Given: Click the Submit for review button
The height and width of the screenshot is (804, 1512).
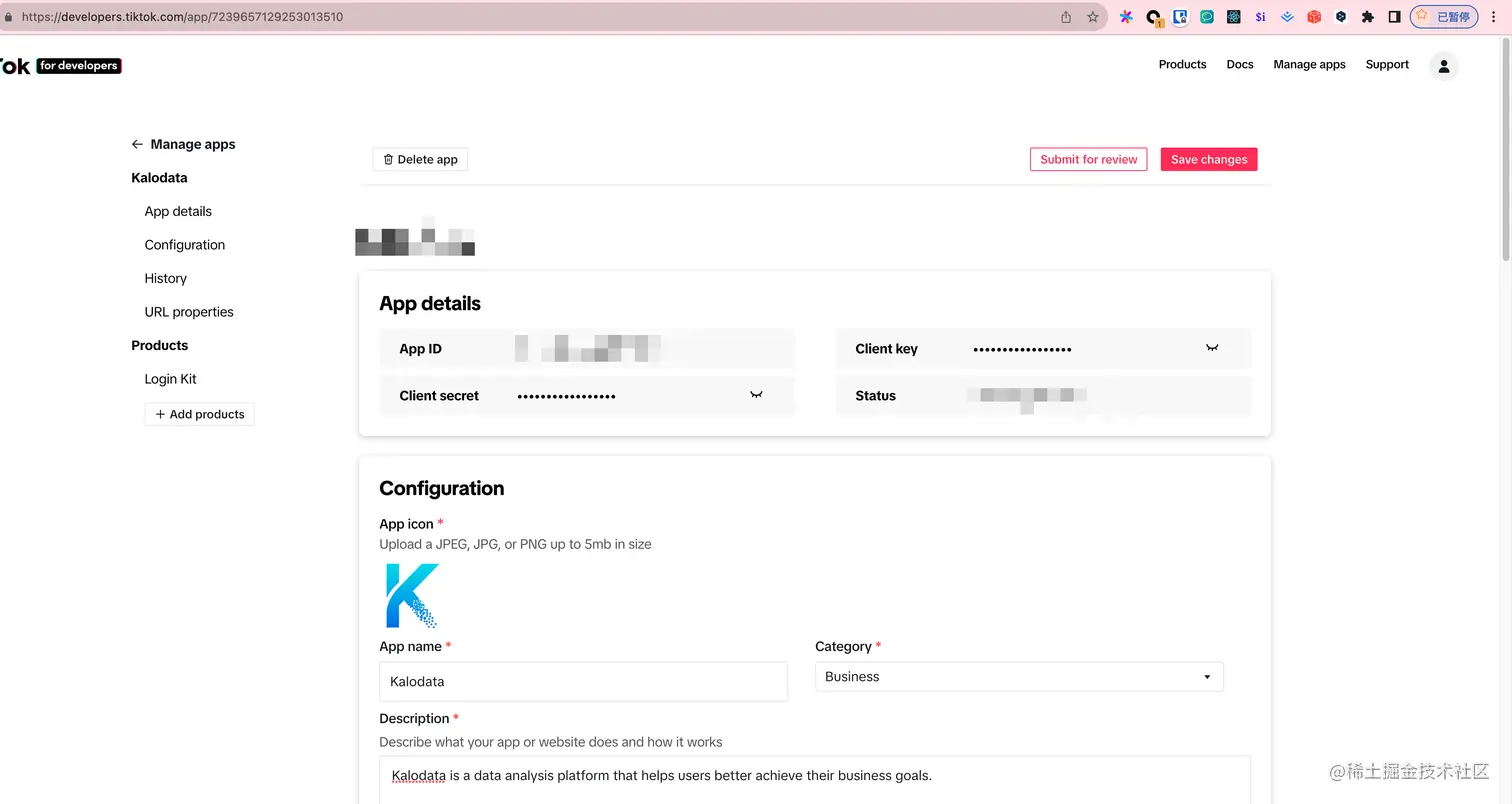Looking at the screenshot, I should coord(1088,159).
